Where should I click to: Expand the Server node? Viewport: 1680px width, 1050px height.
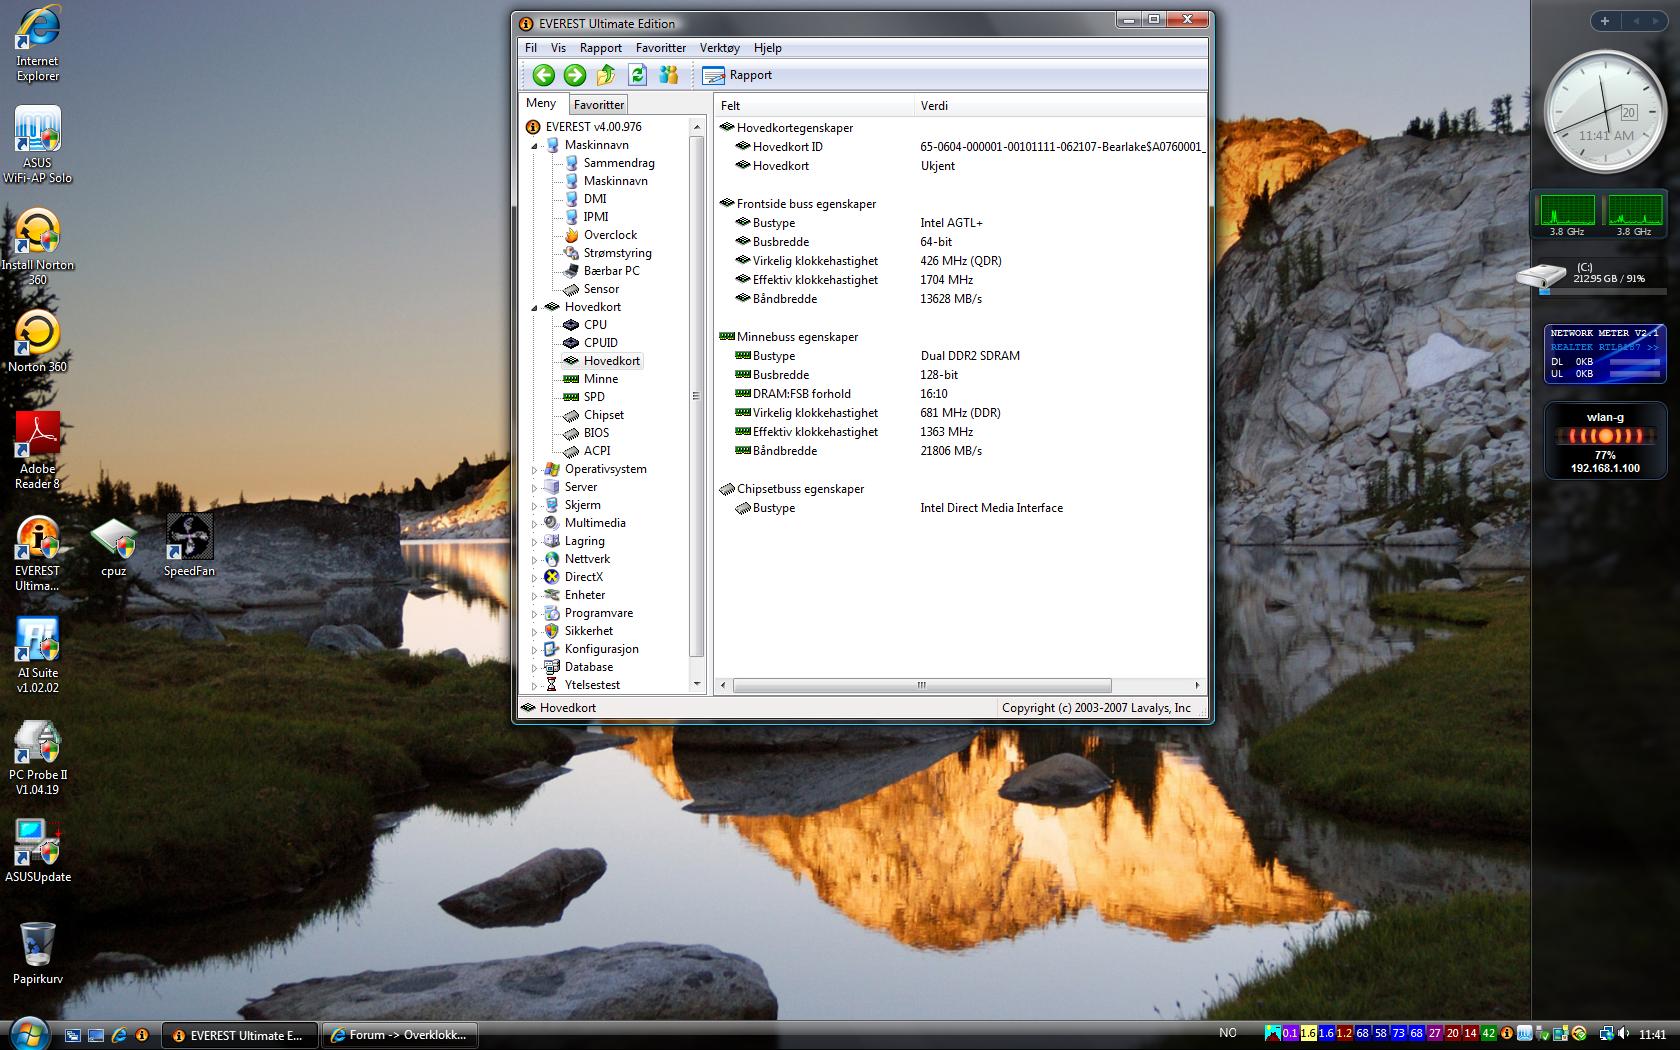pyautogui.click(x=535, y=488)
